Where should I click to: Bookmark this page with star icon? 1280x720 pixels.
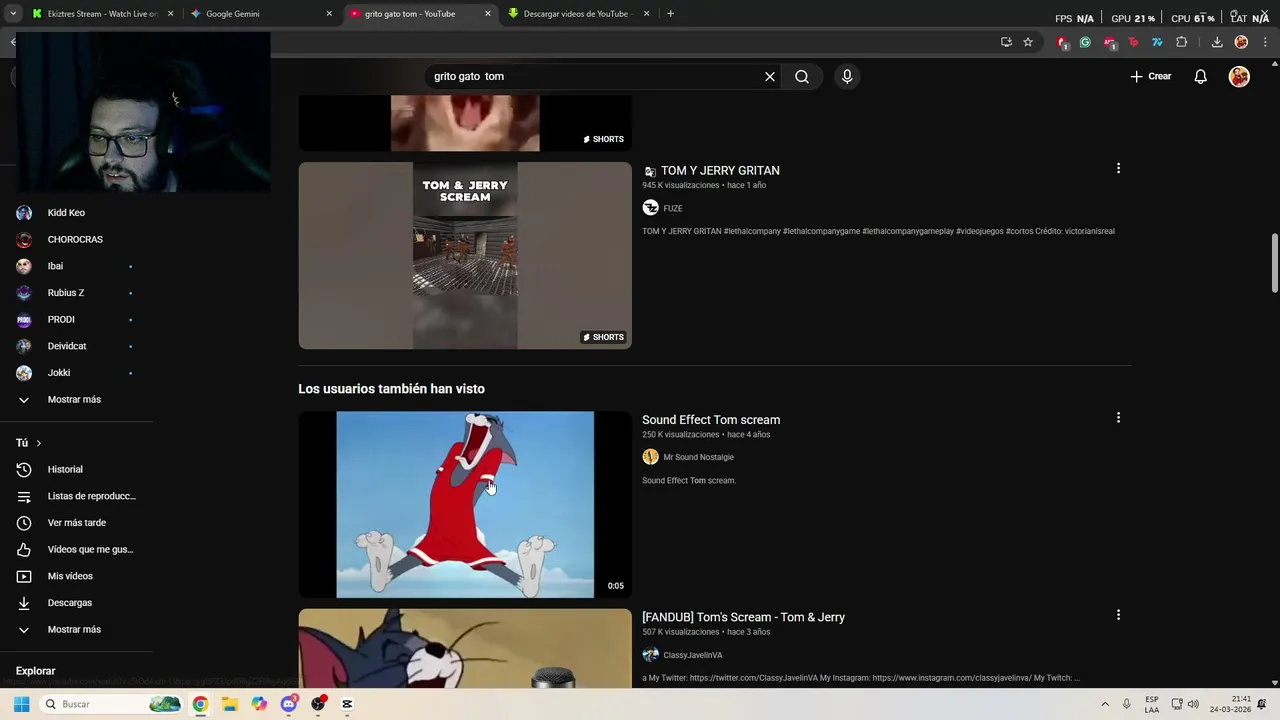coord(1027,42)
